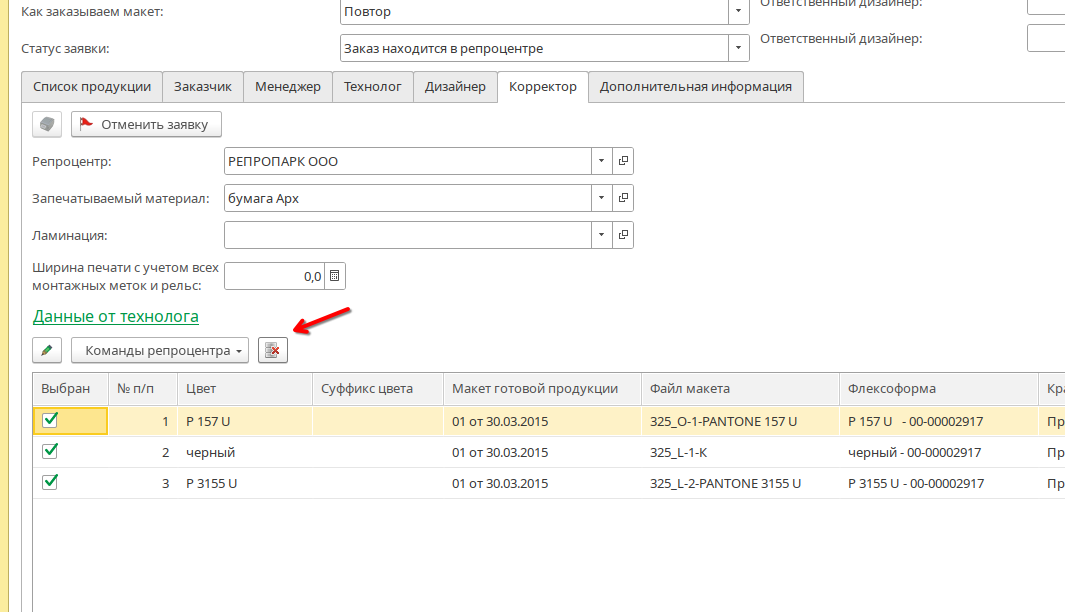Toggle the checkbox for the черный row
This screenshot has width=1065, height=612.
point(50,452)
